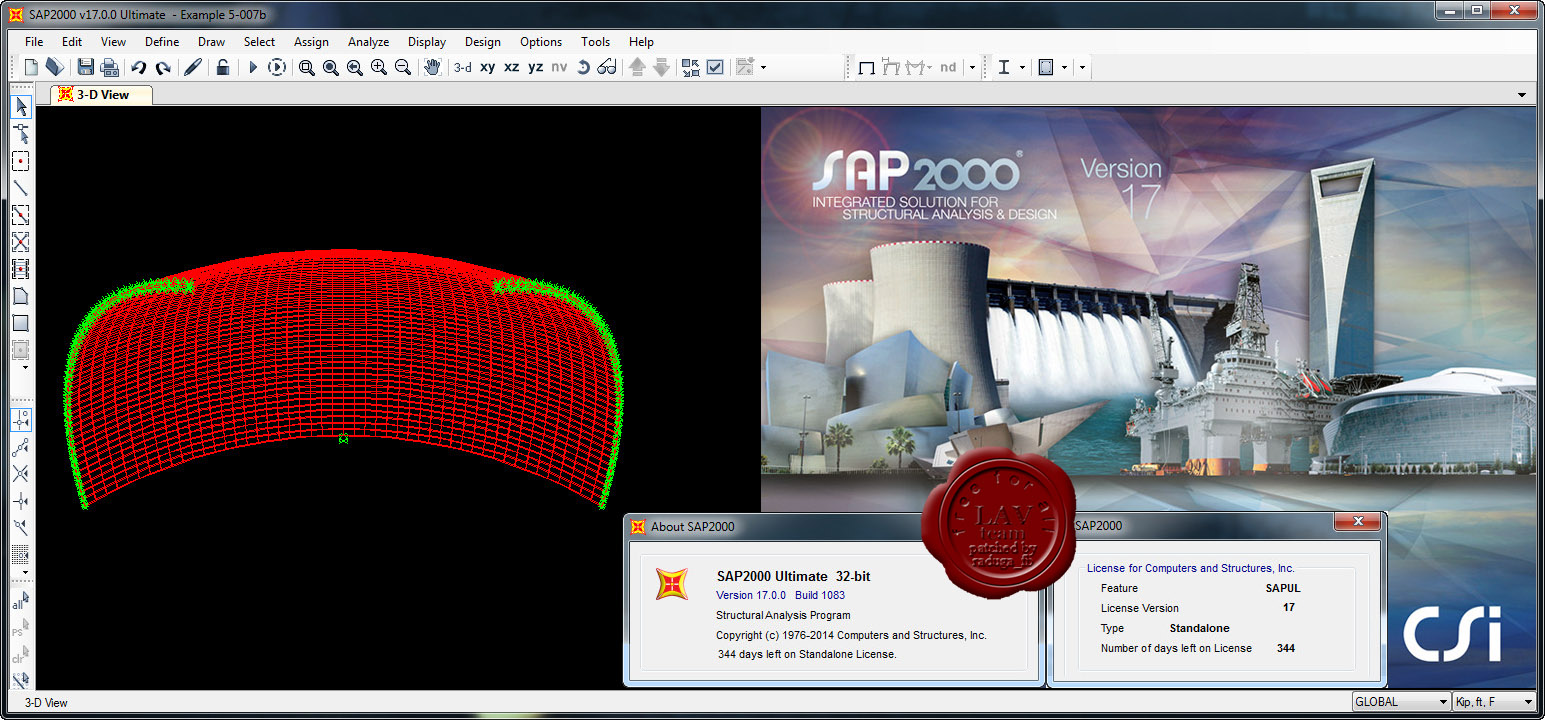
Task: Open Kip, ft, F units dropdown
Action: pos(1494,702)
